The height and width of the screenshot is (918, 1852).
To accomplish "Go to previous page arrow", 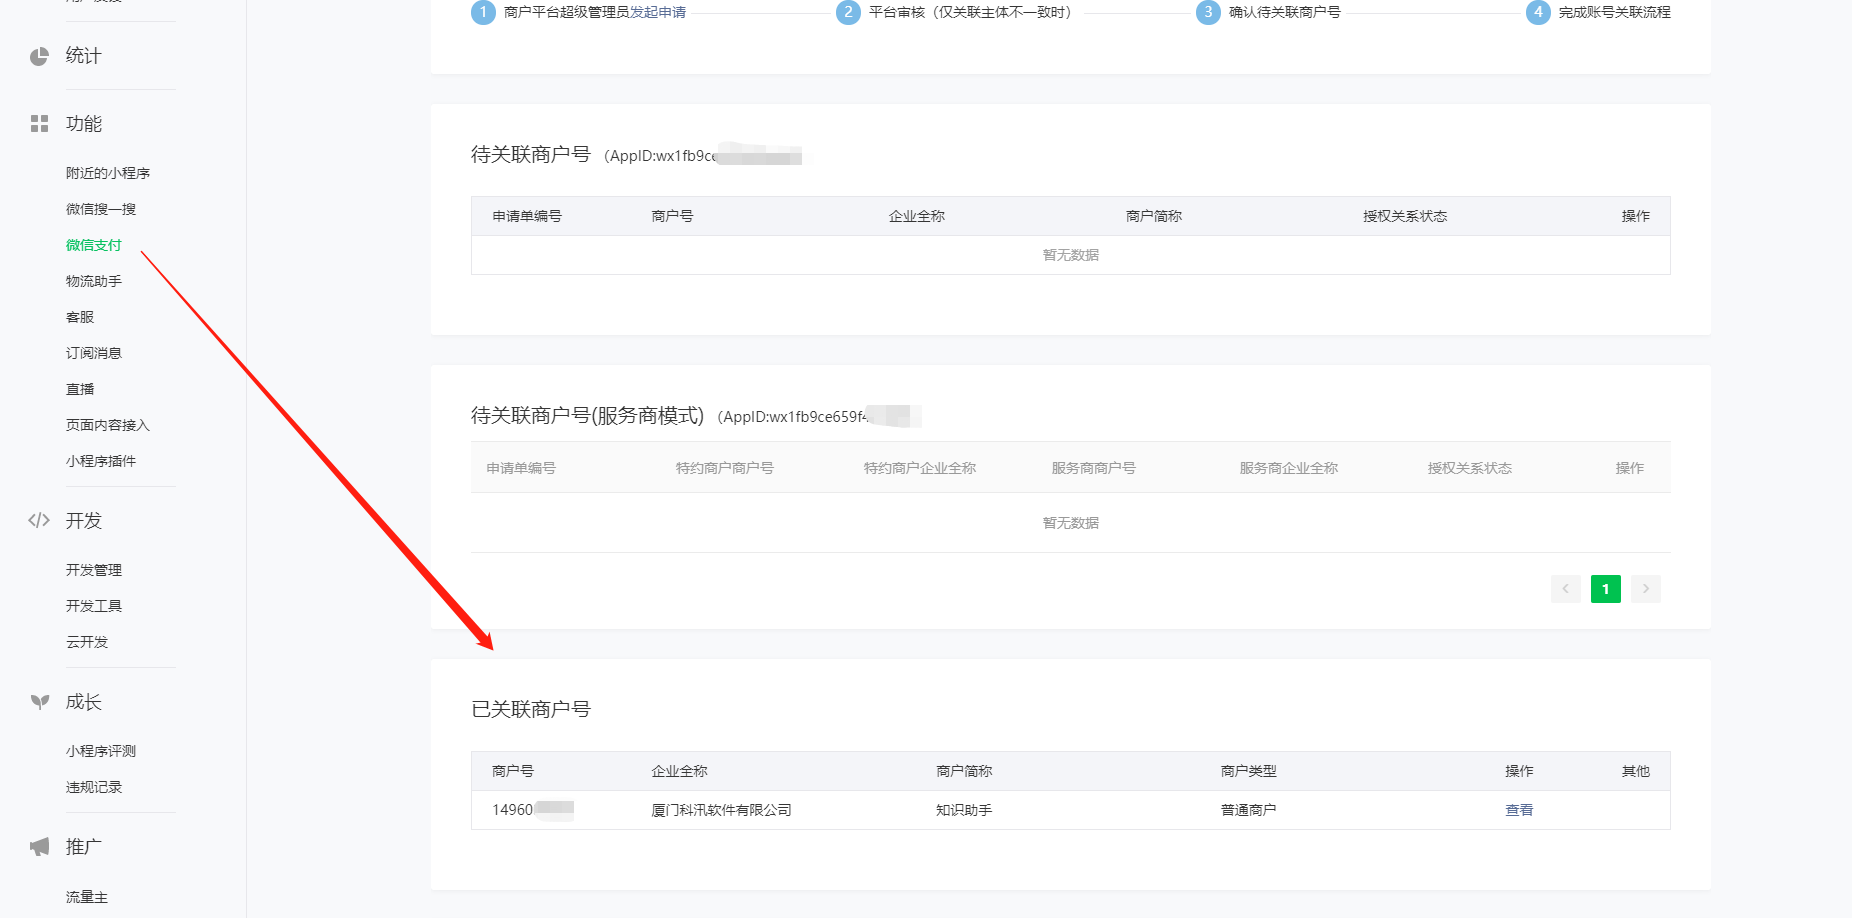I will pos(1566,589).
